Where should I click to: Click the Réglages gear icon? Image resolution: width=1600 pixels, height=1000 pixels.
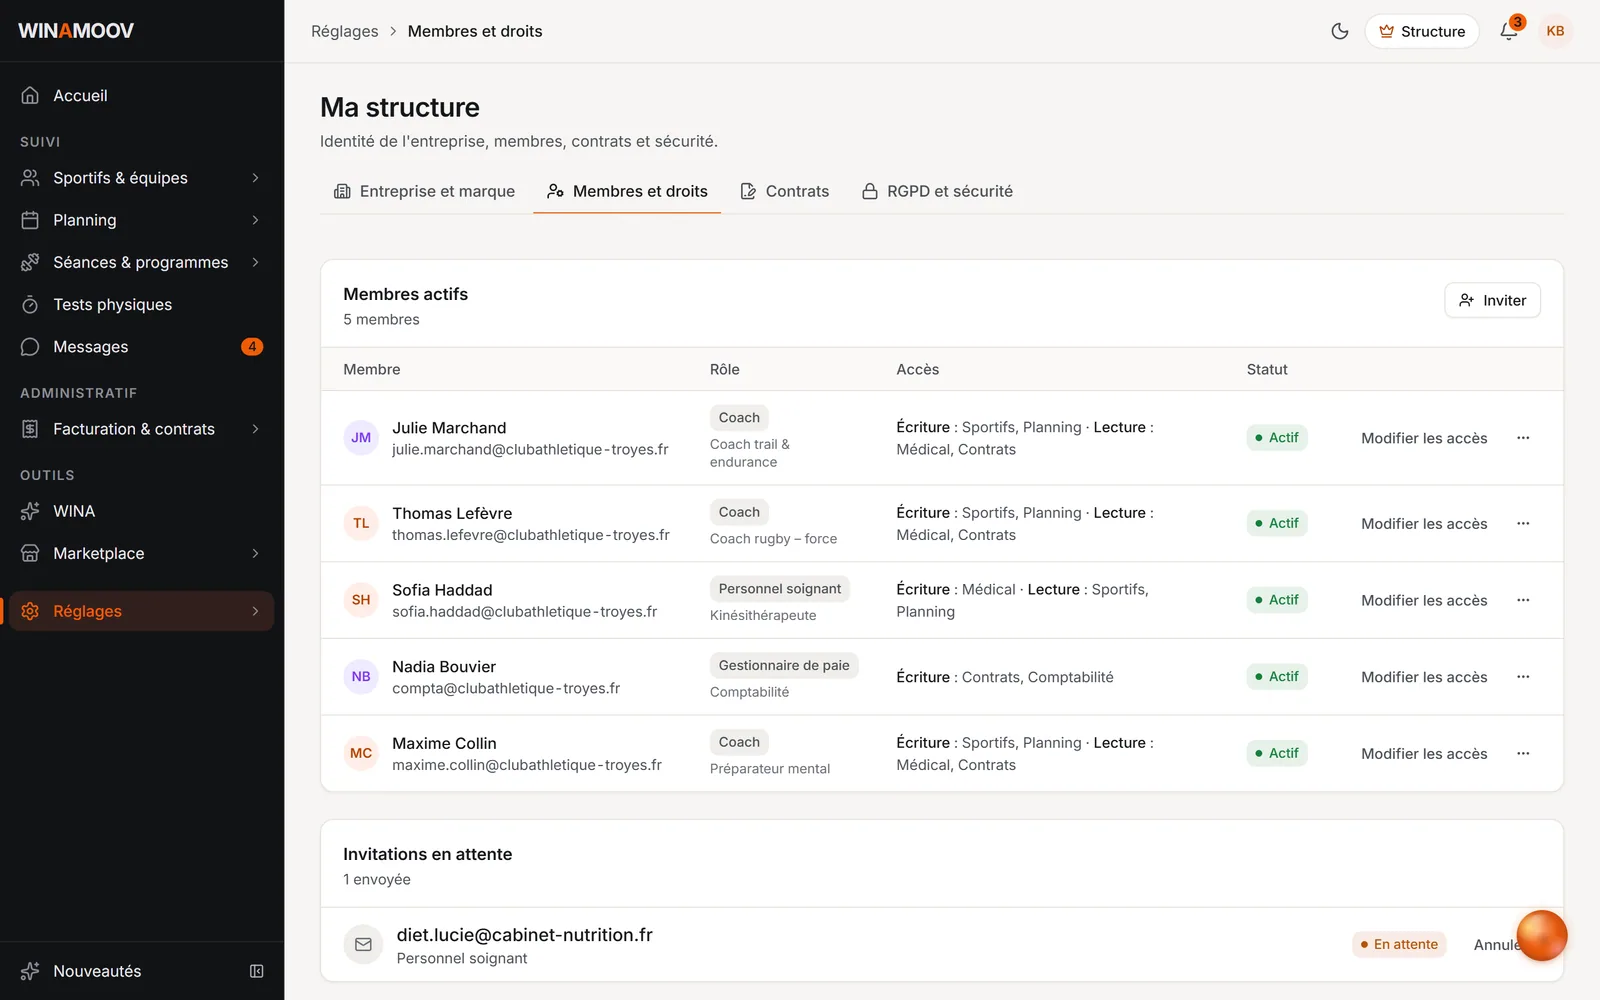tap(30, 611)
